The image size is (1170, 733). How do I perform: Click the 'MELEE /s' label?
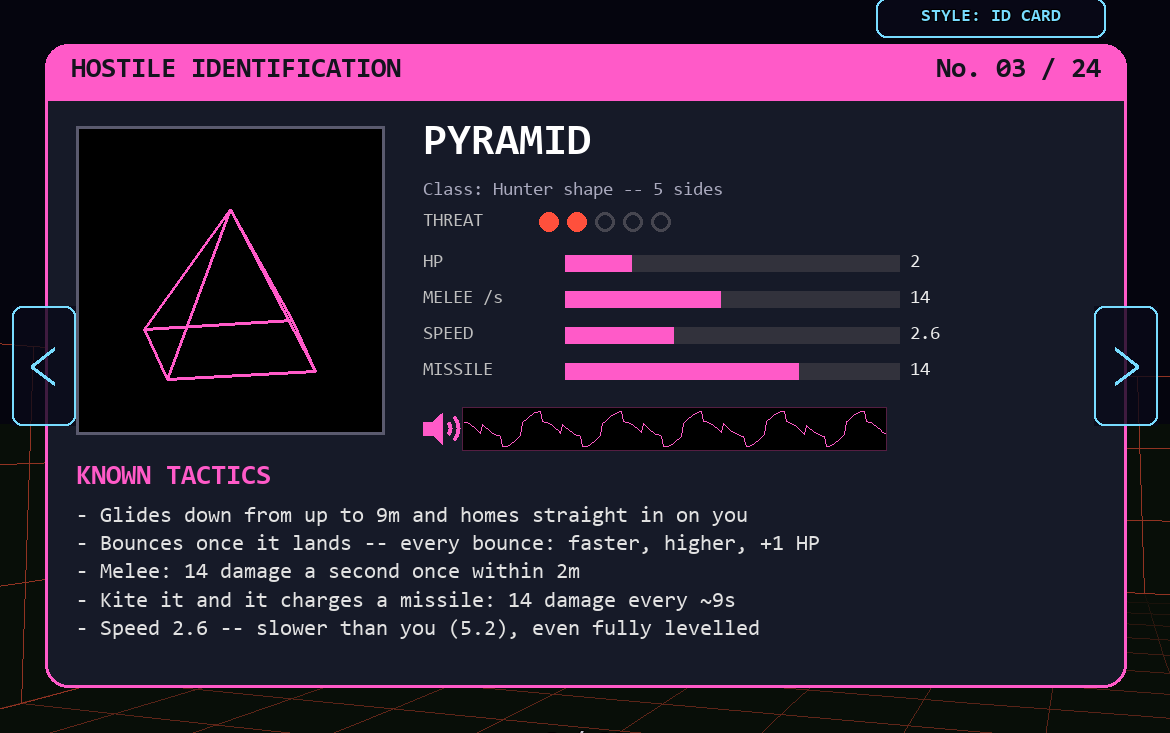pyautogui.click(x=463, y=298)
